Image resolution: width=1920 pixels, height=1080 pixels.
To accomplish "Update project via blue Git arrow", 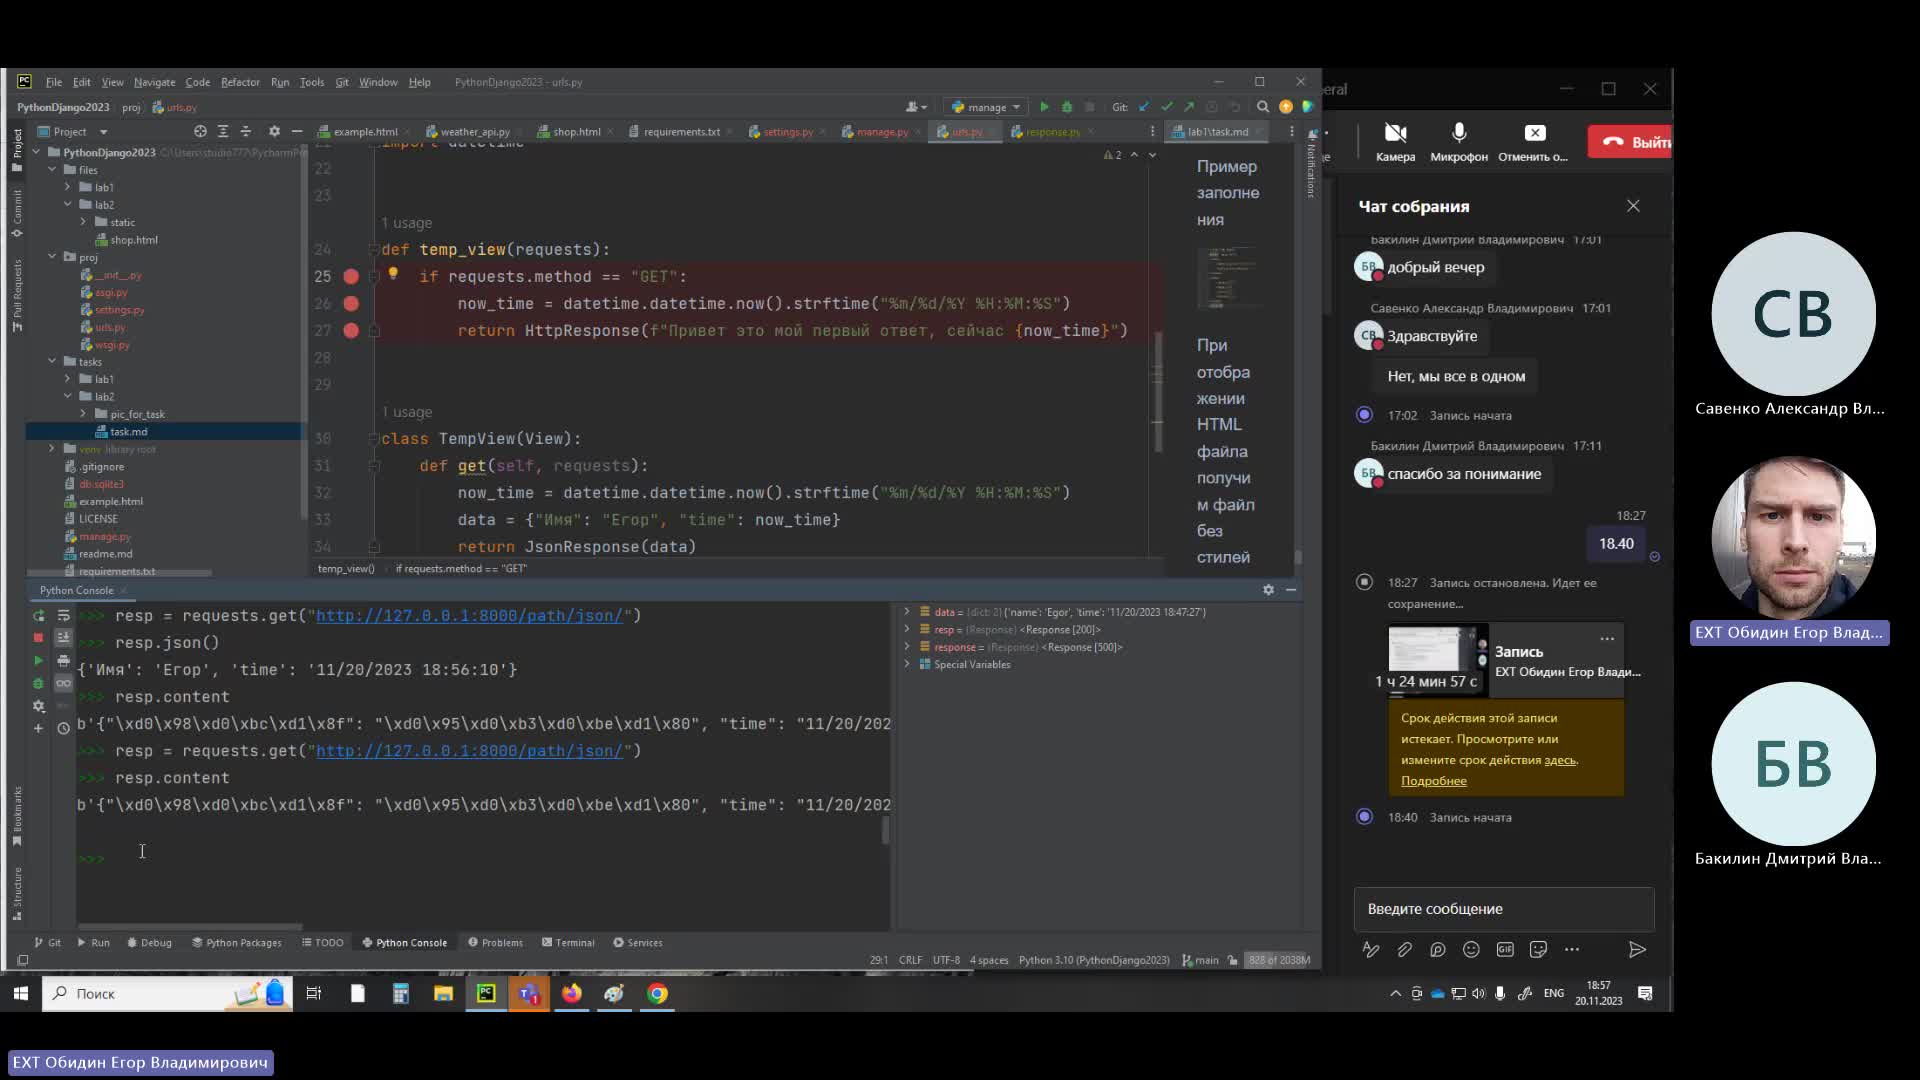I will [x=1144, y=107].
